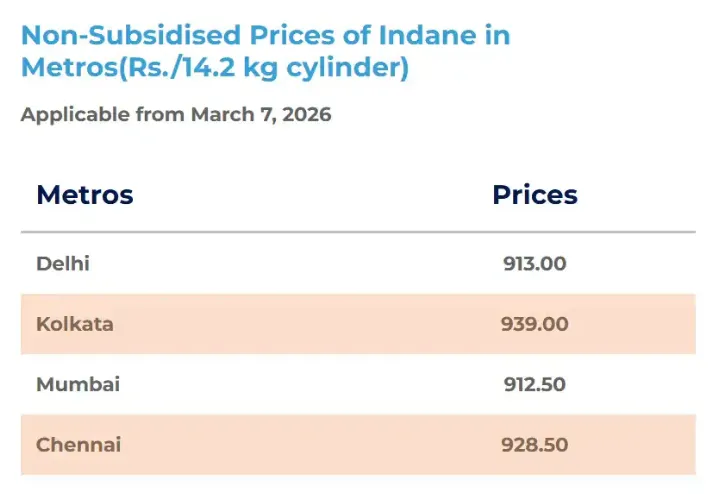Click the Chennai price 928.50
The width and height of the screenshot is (710, 494).
534,444
